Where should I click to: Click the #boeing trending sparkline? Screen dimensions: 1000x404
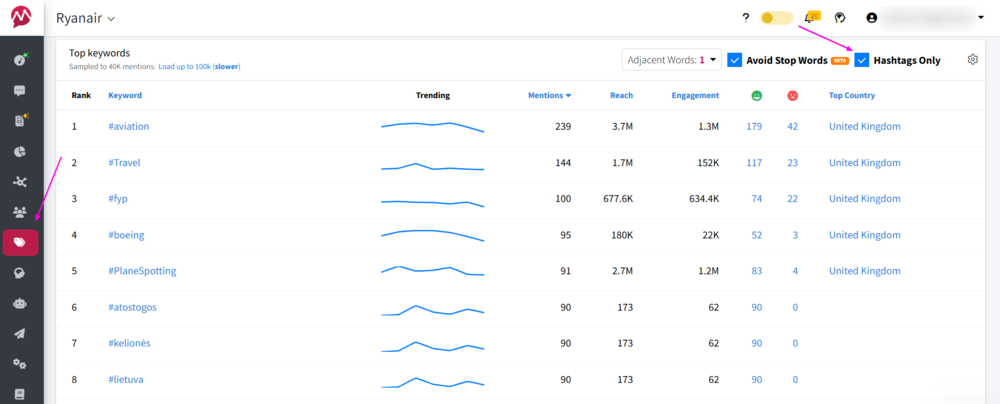pyautogui.click(x=433, y=234)
